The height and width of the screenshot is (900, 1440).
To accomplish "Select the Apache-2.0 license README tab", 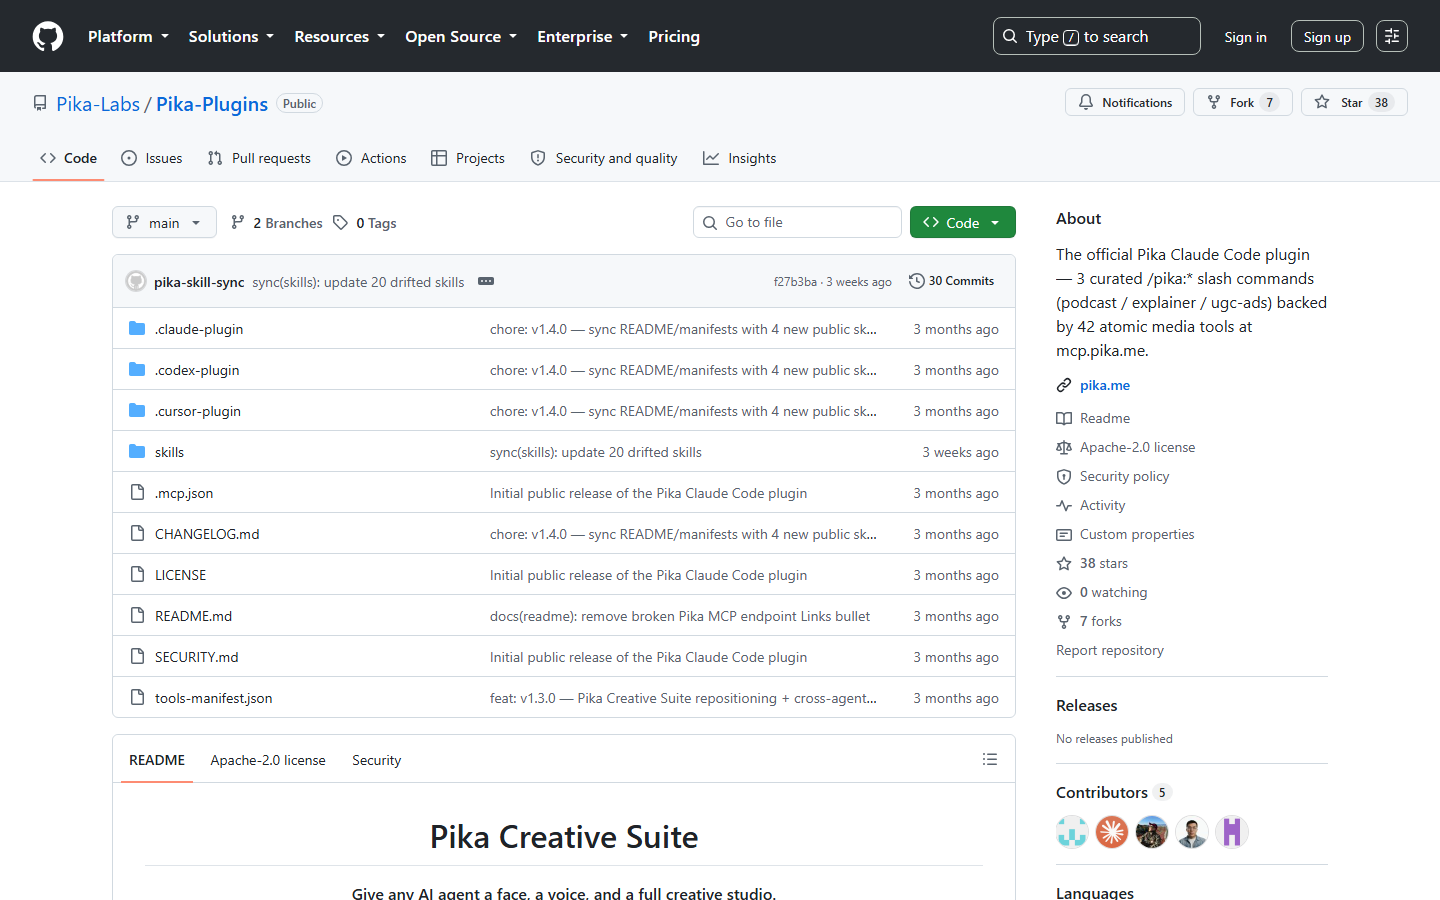I will coord(268,760).
